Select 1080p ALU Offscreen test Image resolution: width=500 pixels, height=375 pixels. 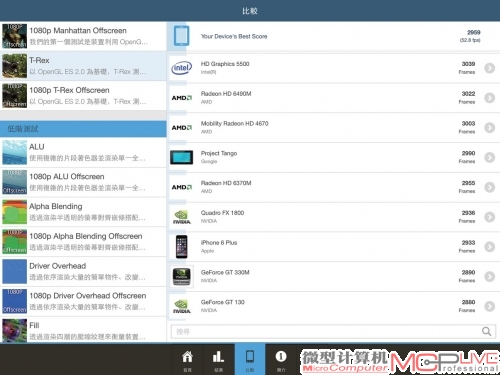point(83,182)
